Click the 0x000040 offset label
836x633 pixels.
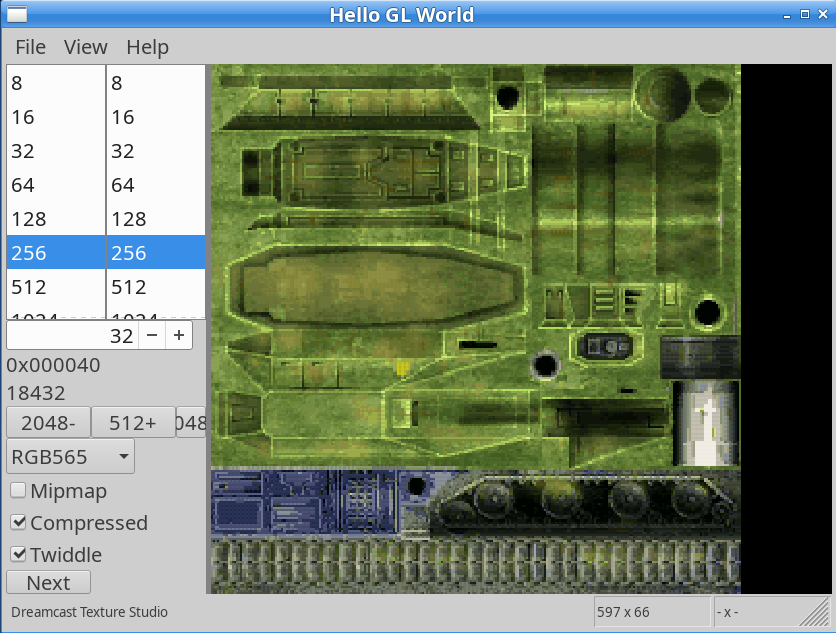click(53, 365)
